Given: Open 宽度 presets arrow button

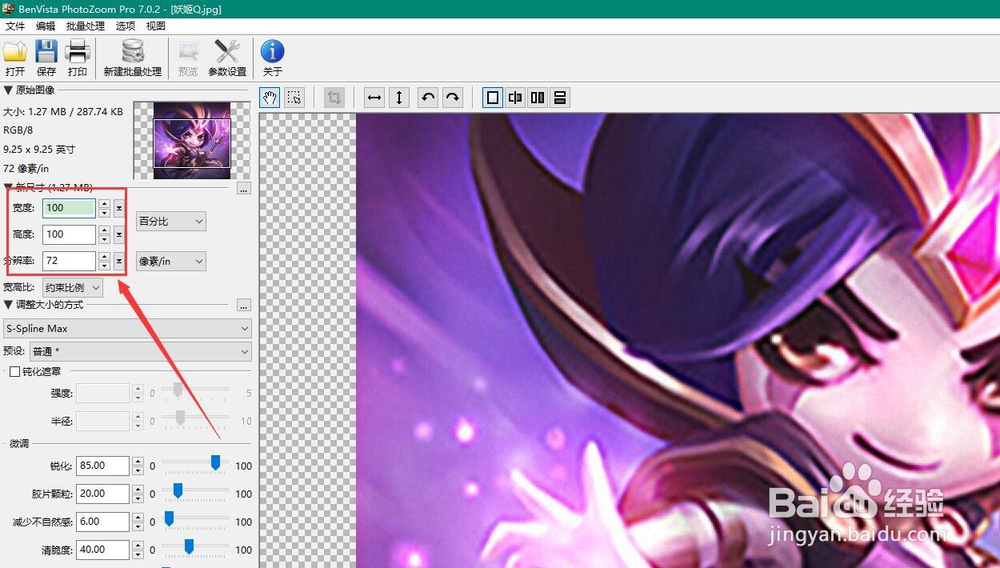Looking at the screenshot, I should click(119, 208).
